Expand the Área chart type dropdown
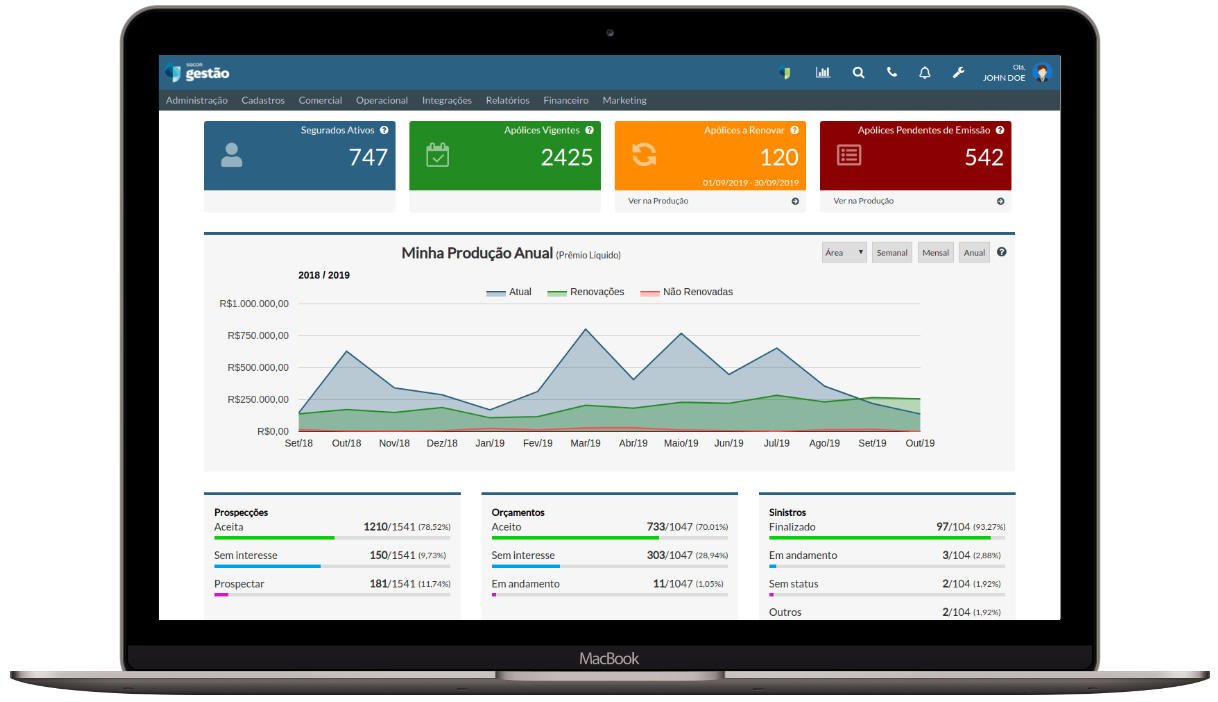Screen dimensions: 1218x702 point(844,253)
